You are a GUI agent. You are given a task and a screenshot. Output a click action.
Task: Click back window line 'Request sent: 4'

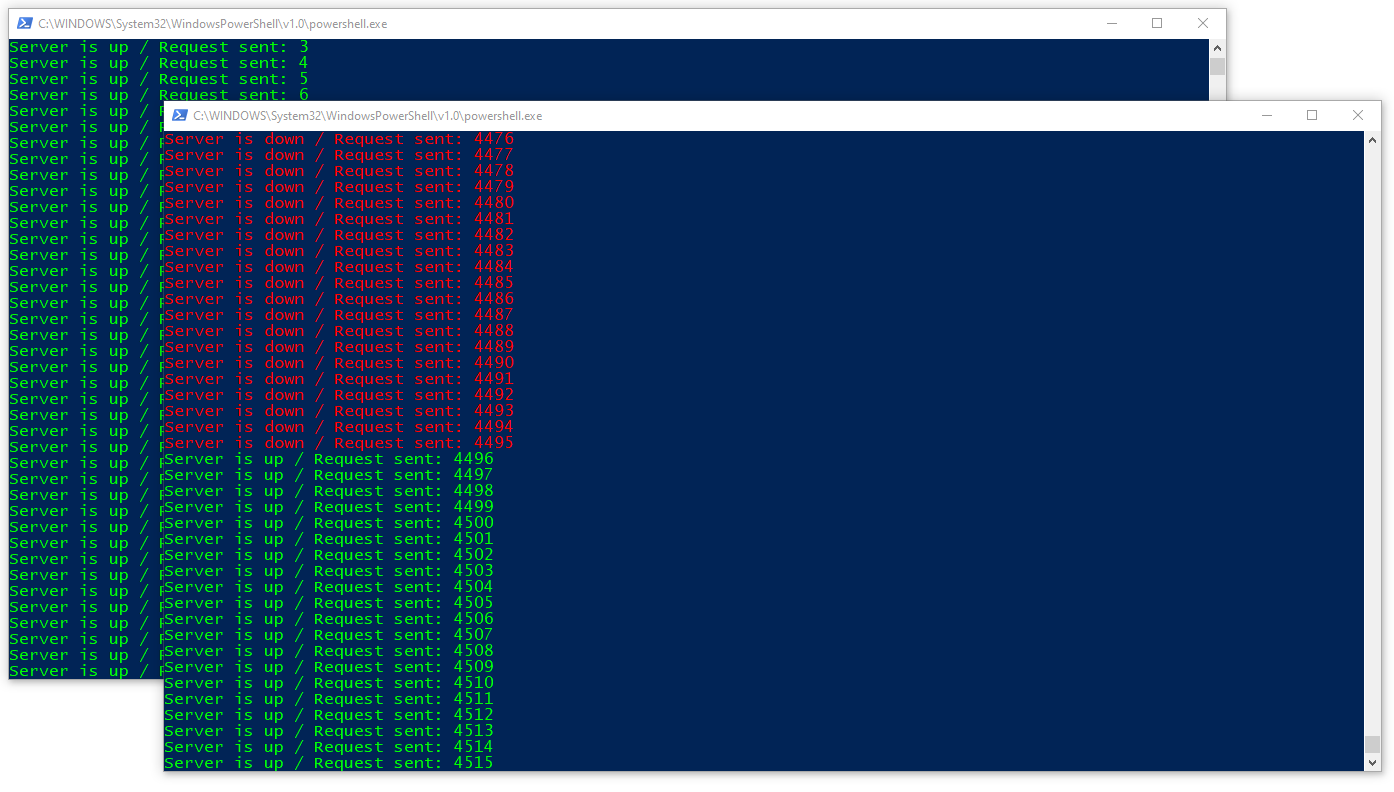tap(159, 63)
